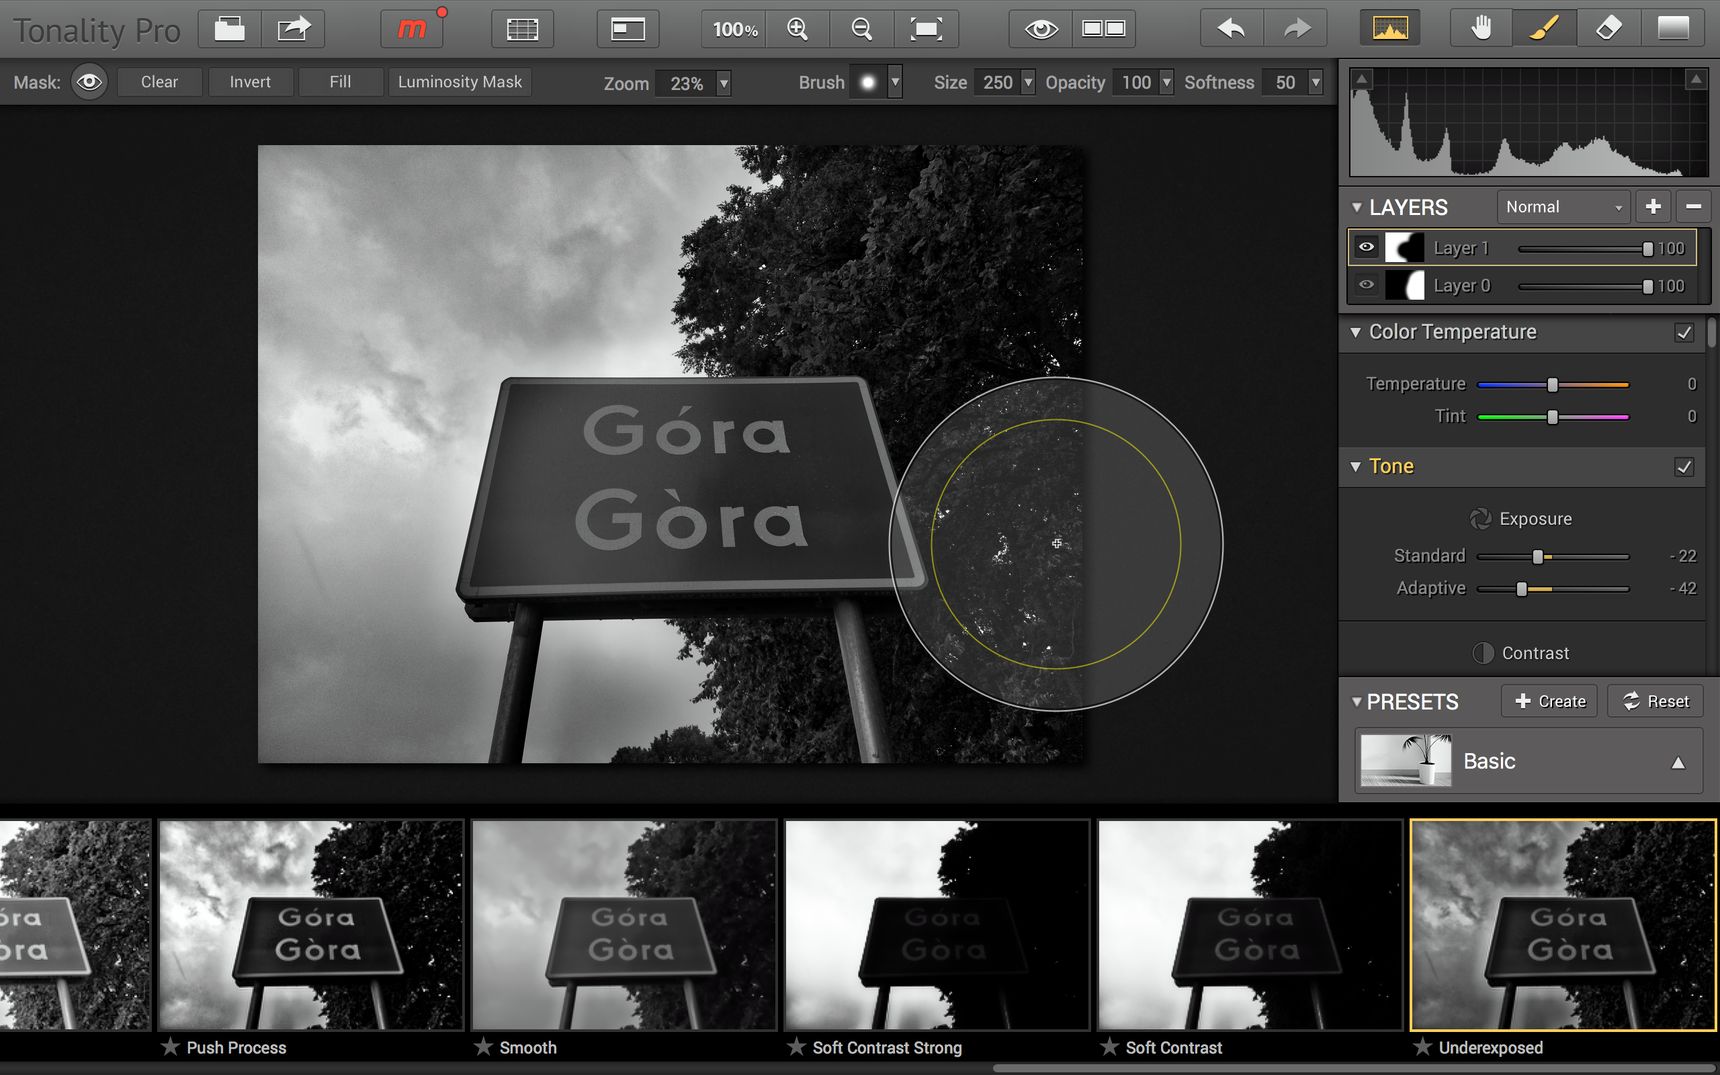
Task: Click the red Macphun 'm' icon
Action: (x=413, y=29)
